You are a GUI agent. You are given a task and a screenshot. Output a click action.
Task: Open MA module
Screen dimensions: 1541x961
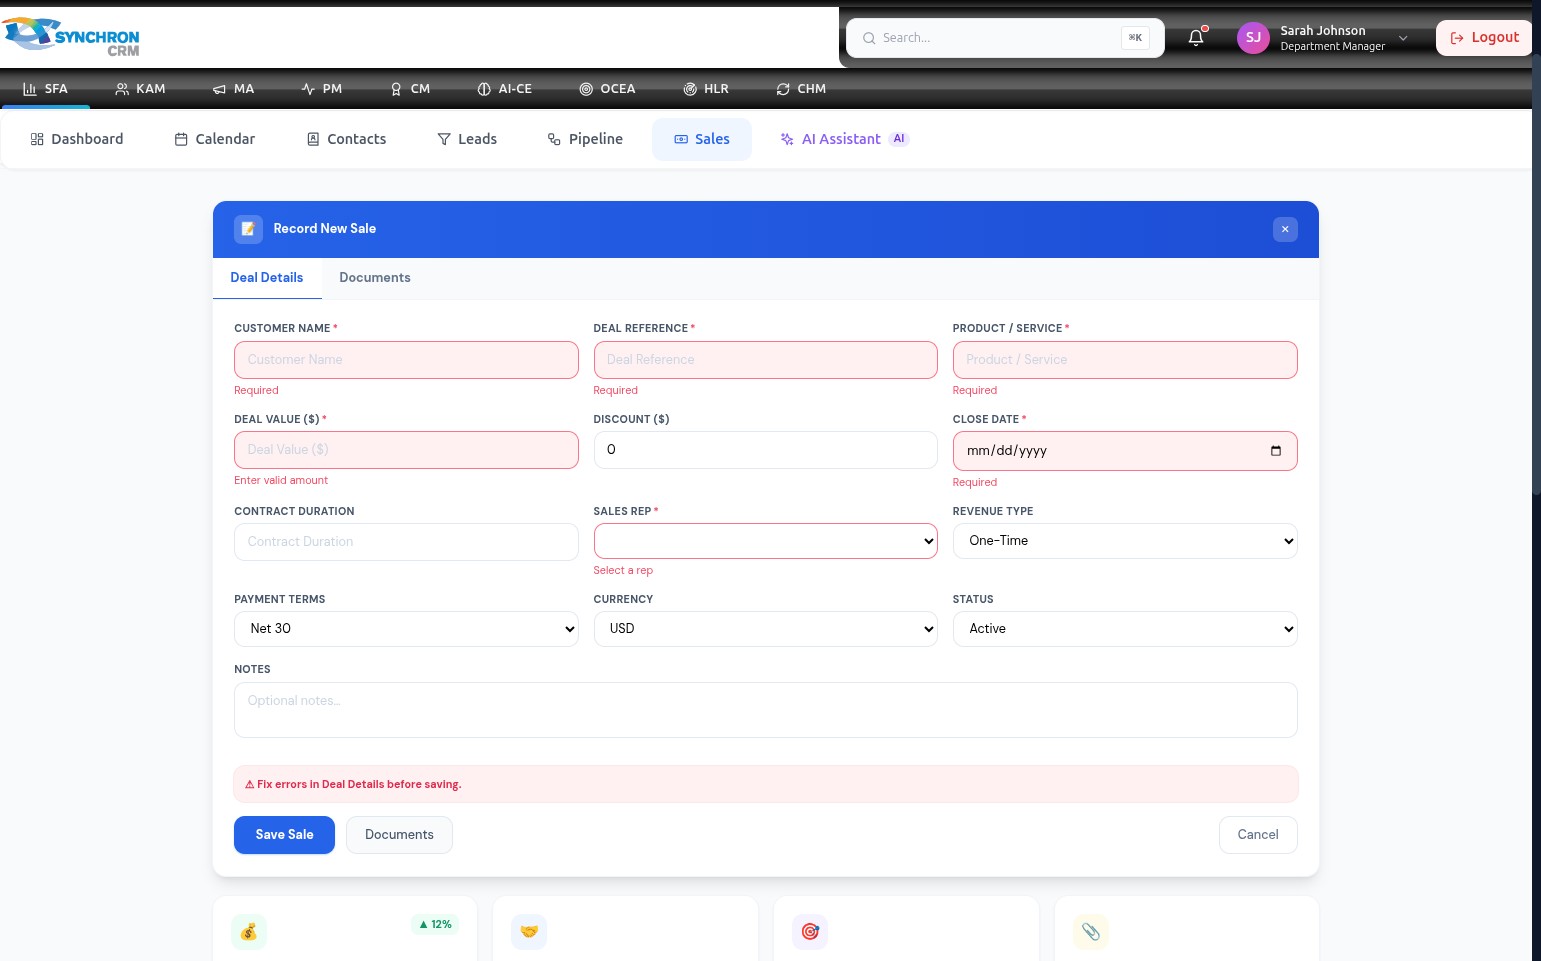coord(233,89)
